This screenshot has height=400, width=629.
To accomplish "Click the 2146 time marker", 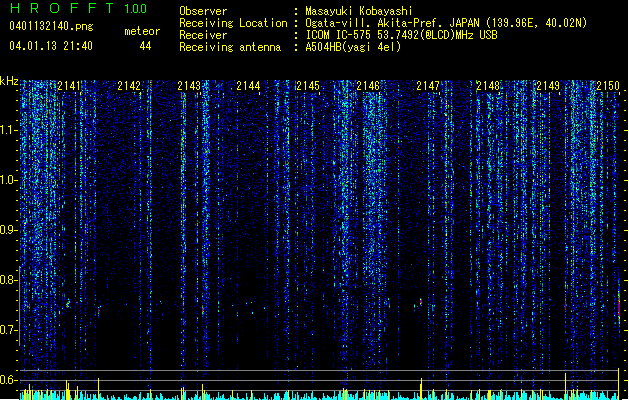I will coord(368,86).
